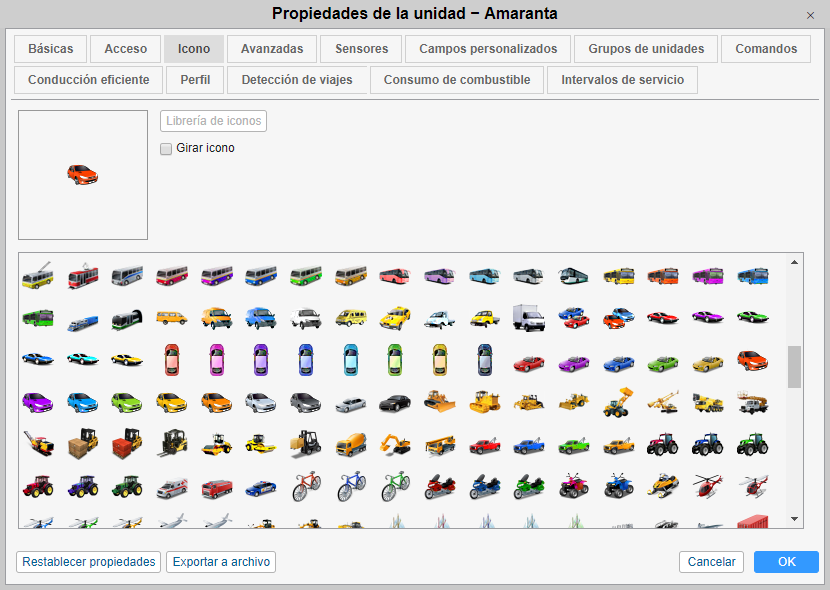830x590 pixels.
Task: Select the yellow snowmobile icon
Action: point(663,485)
